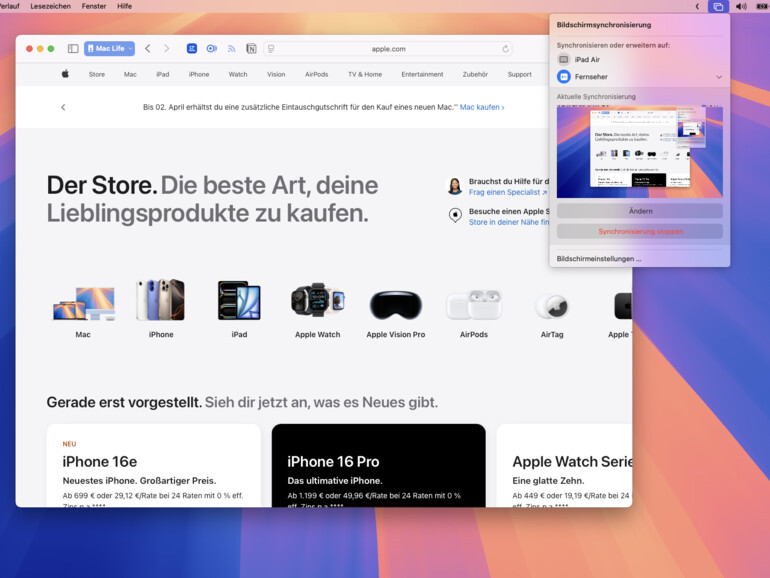Select the AirTag product category image
This screenshot has width=770, height=578.
pyautogui.click(x=552, y=305)
